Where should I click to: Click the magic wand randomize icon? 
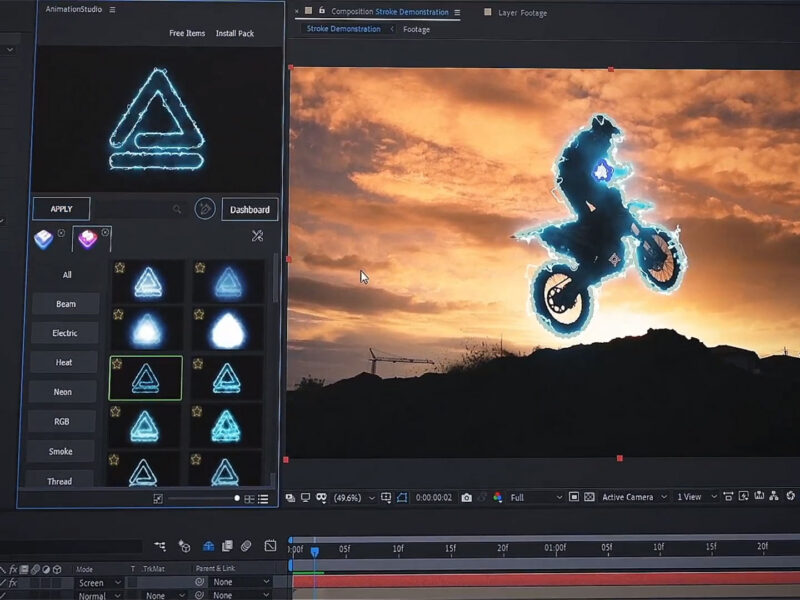coord(257,236)
